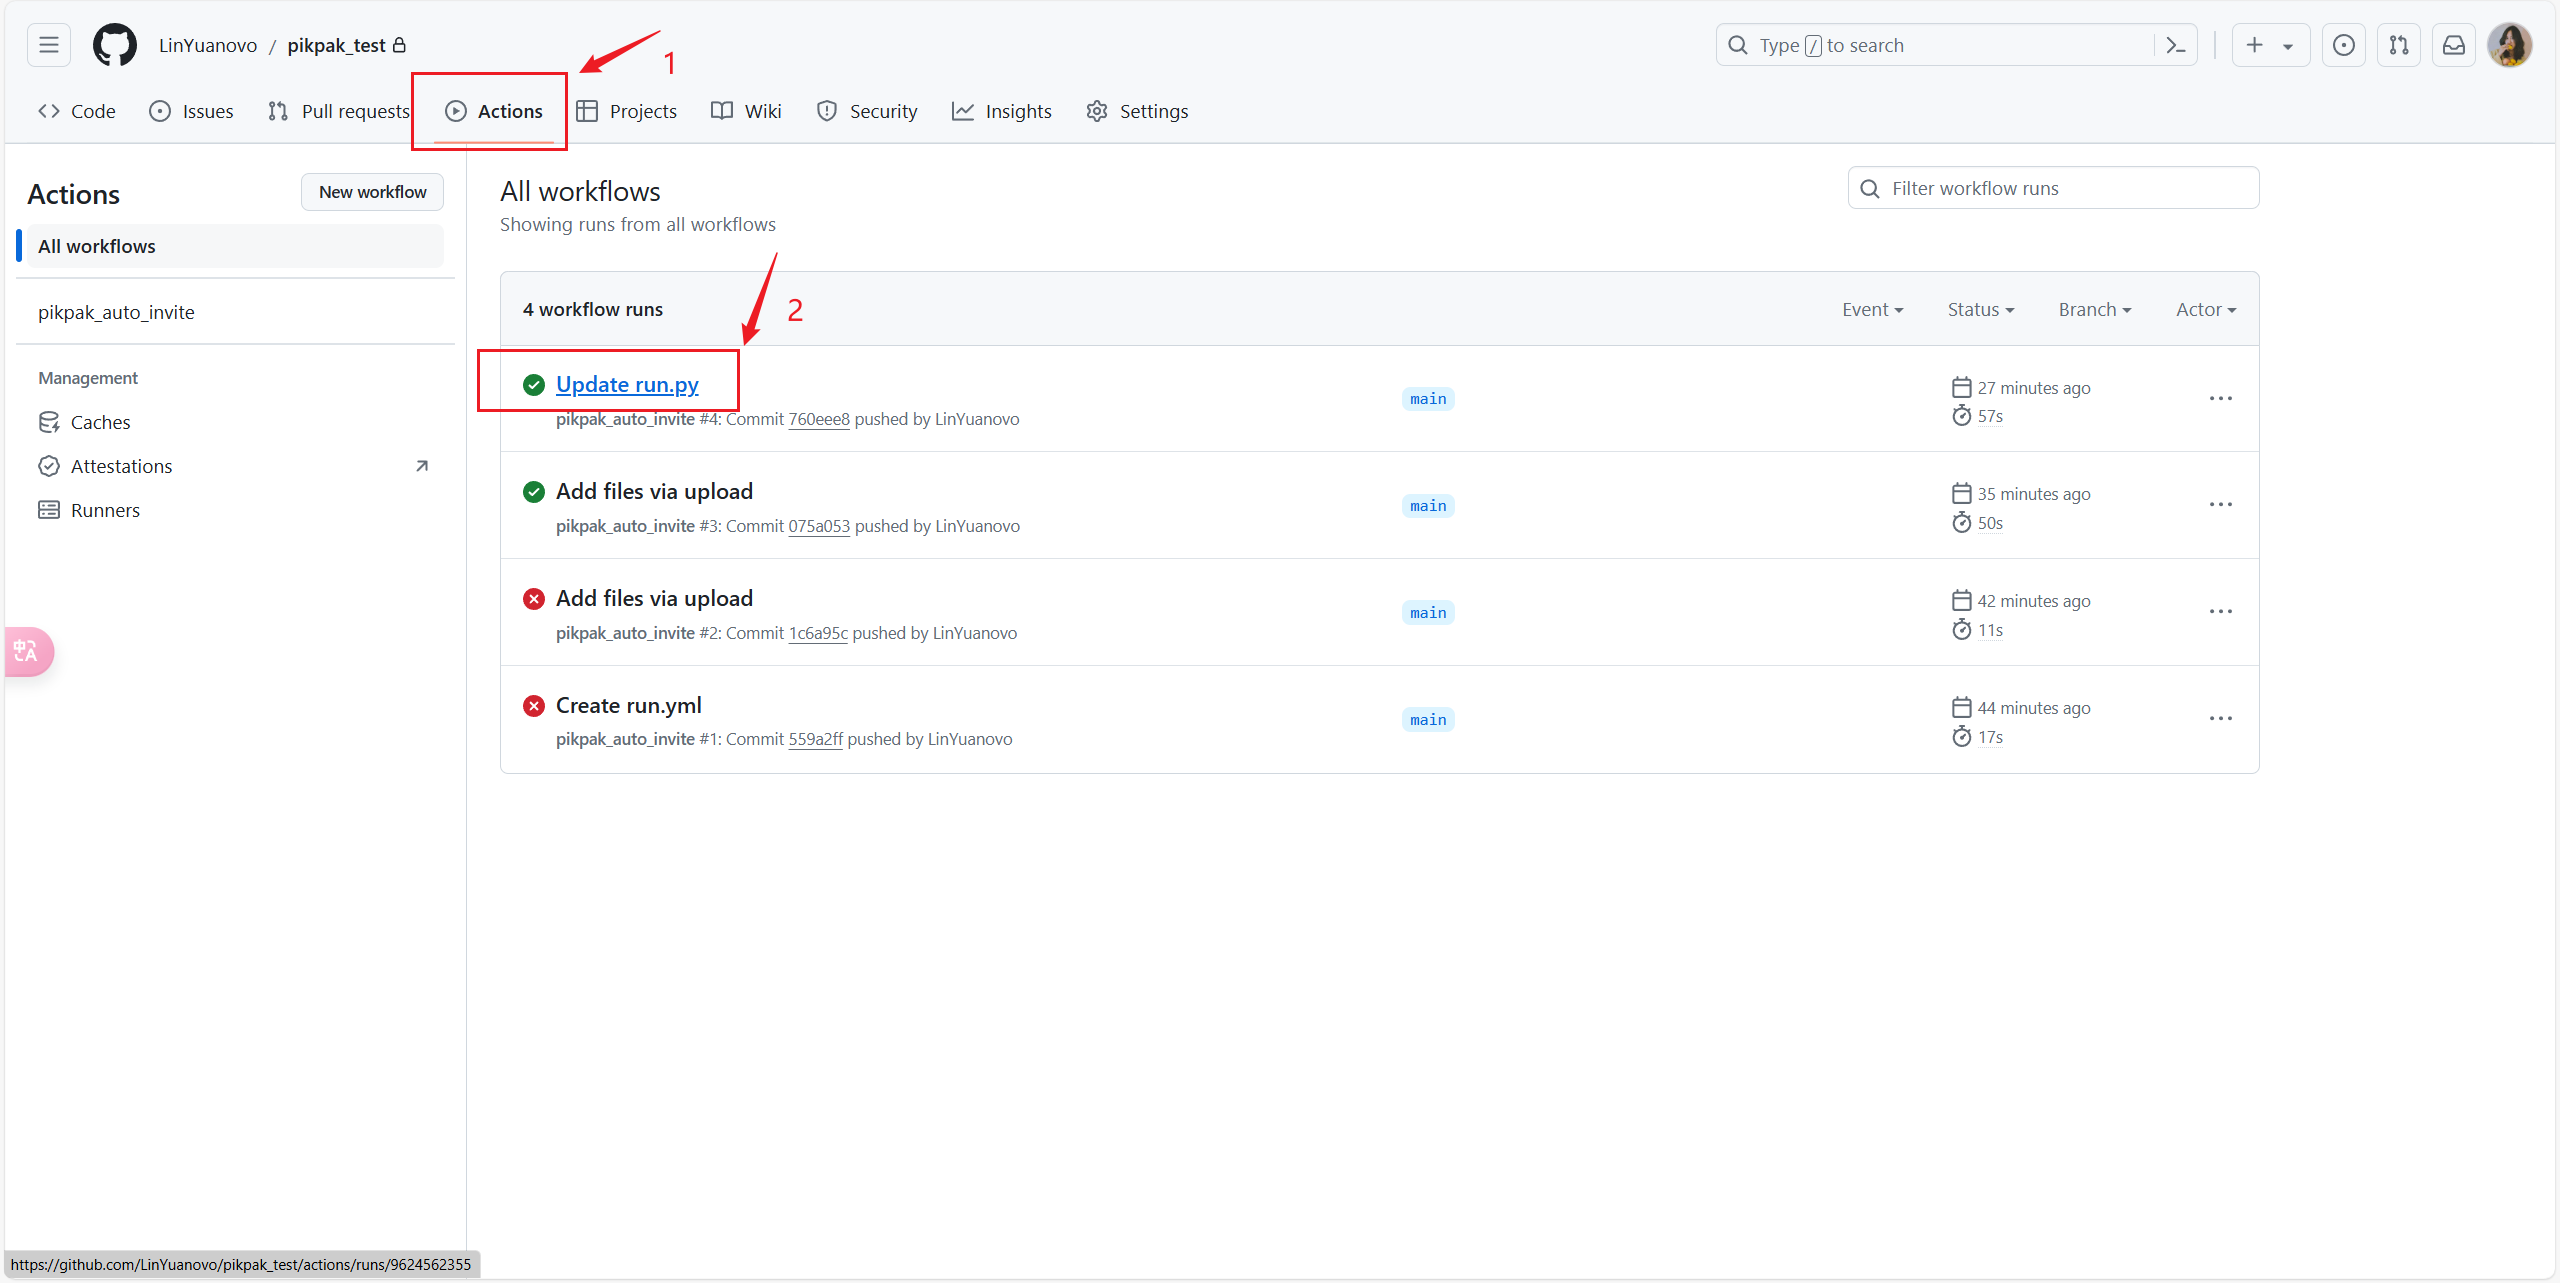Click the GitHub logo home icon
The width and height of the screenshot is (2560, 1283).
[x=114, y=45]
